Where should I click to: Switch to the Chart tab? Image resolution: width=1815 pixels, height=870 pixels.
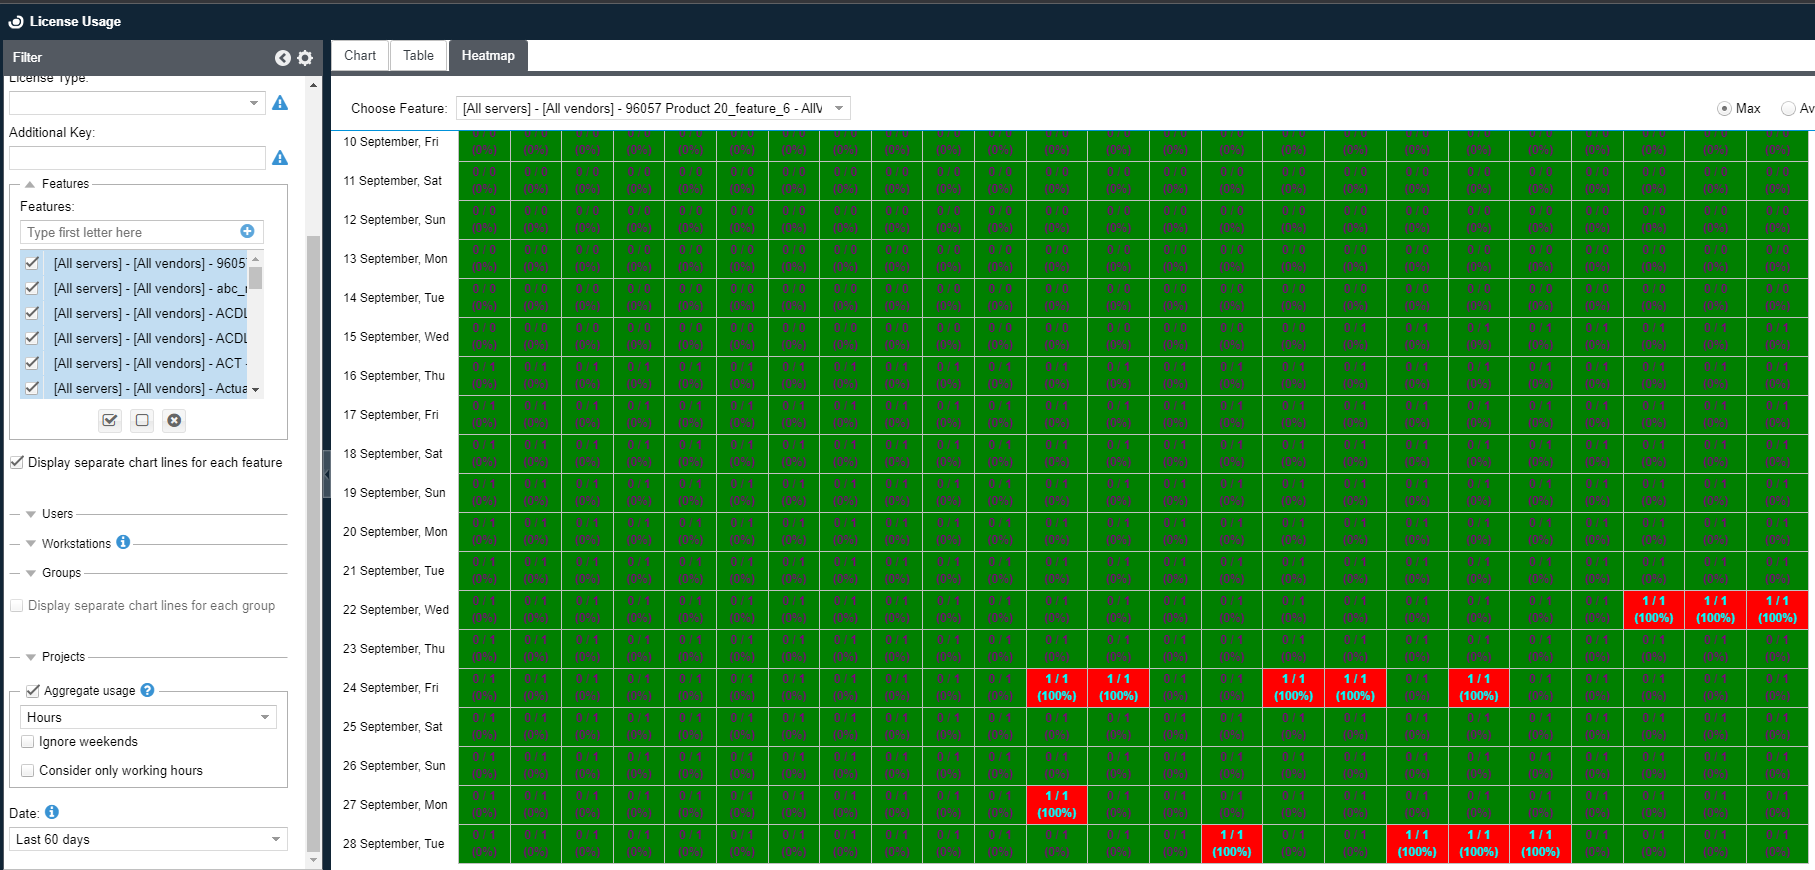click(360, 56)
